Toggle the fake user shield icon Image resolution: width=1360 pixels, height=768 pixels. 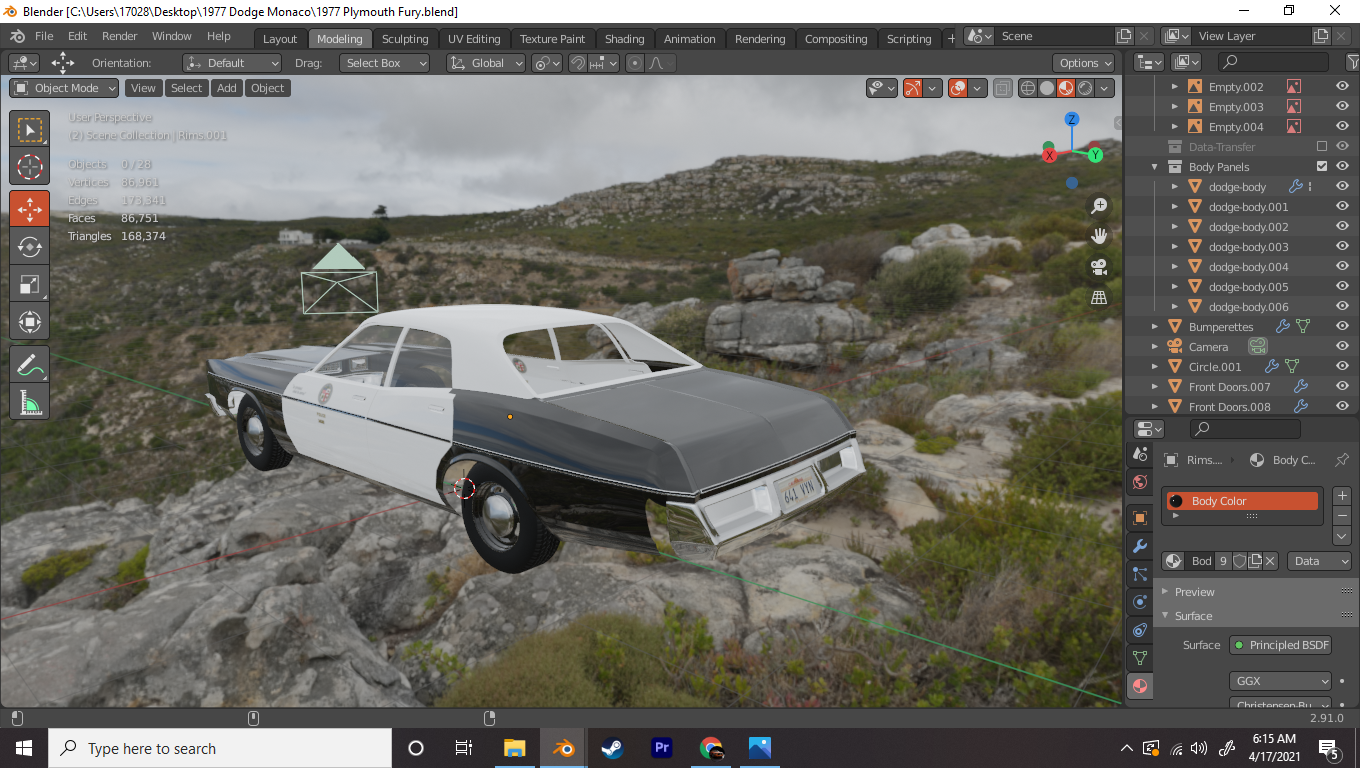(x=1240, y=561)
